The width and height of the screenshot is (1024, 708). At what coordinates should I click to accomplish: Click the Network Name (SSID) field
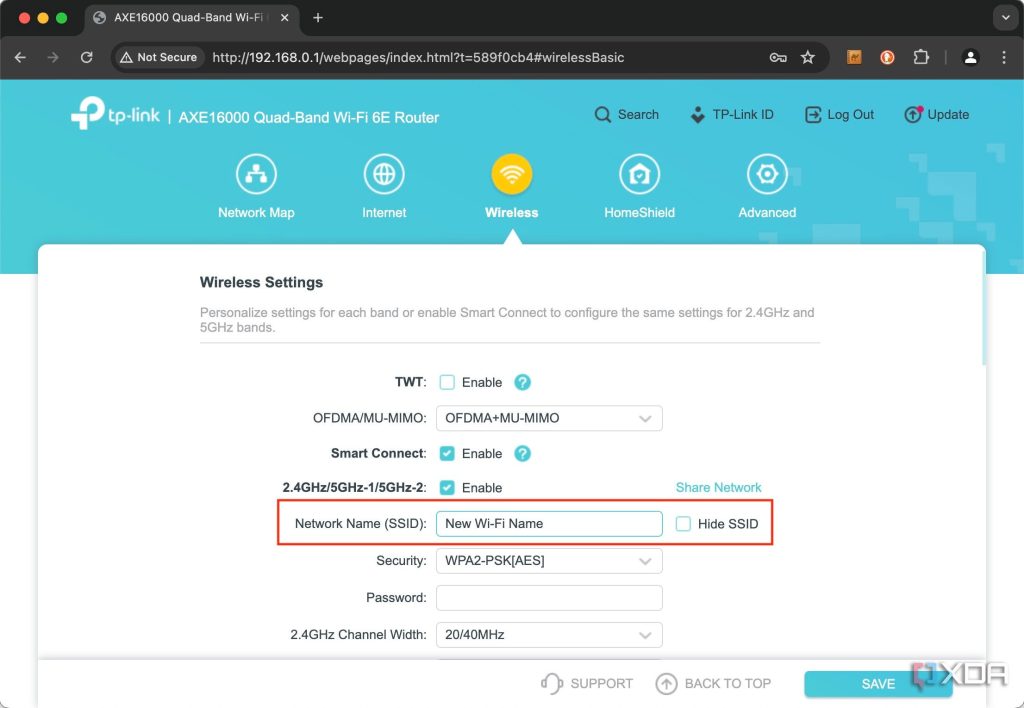[549, 524]
